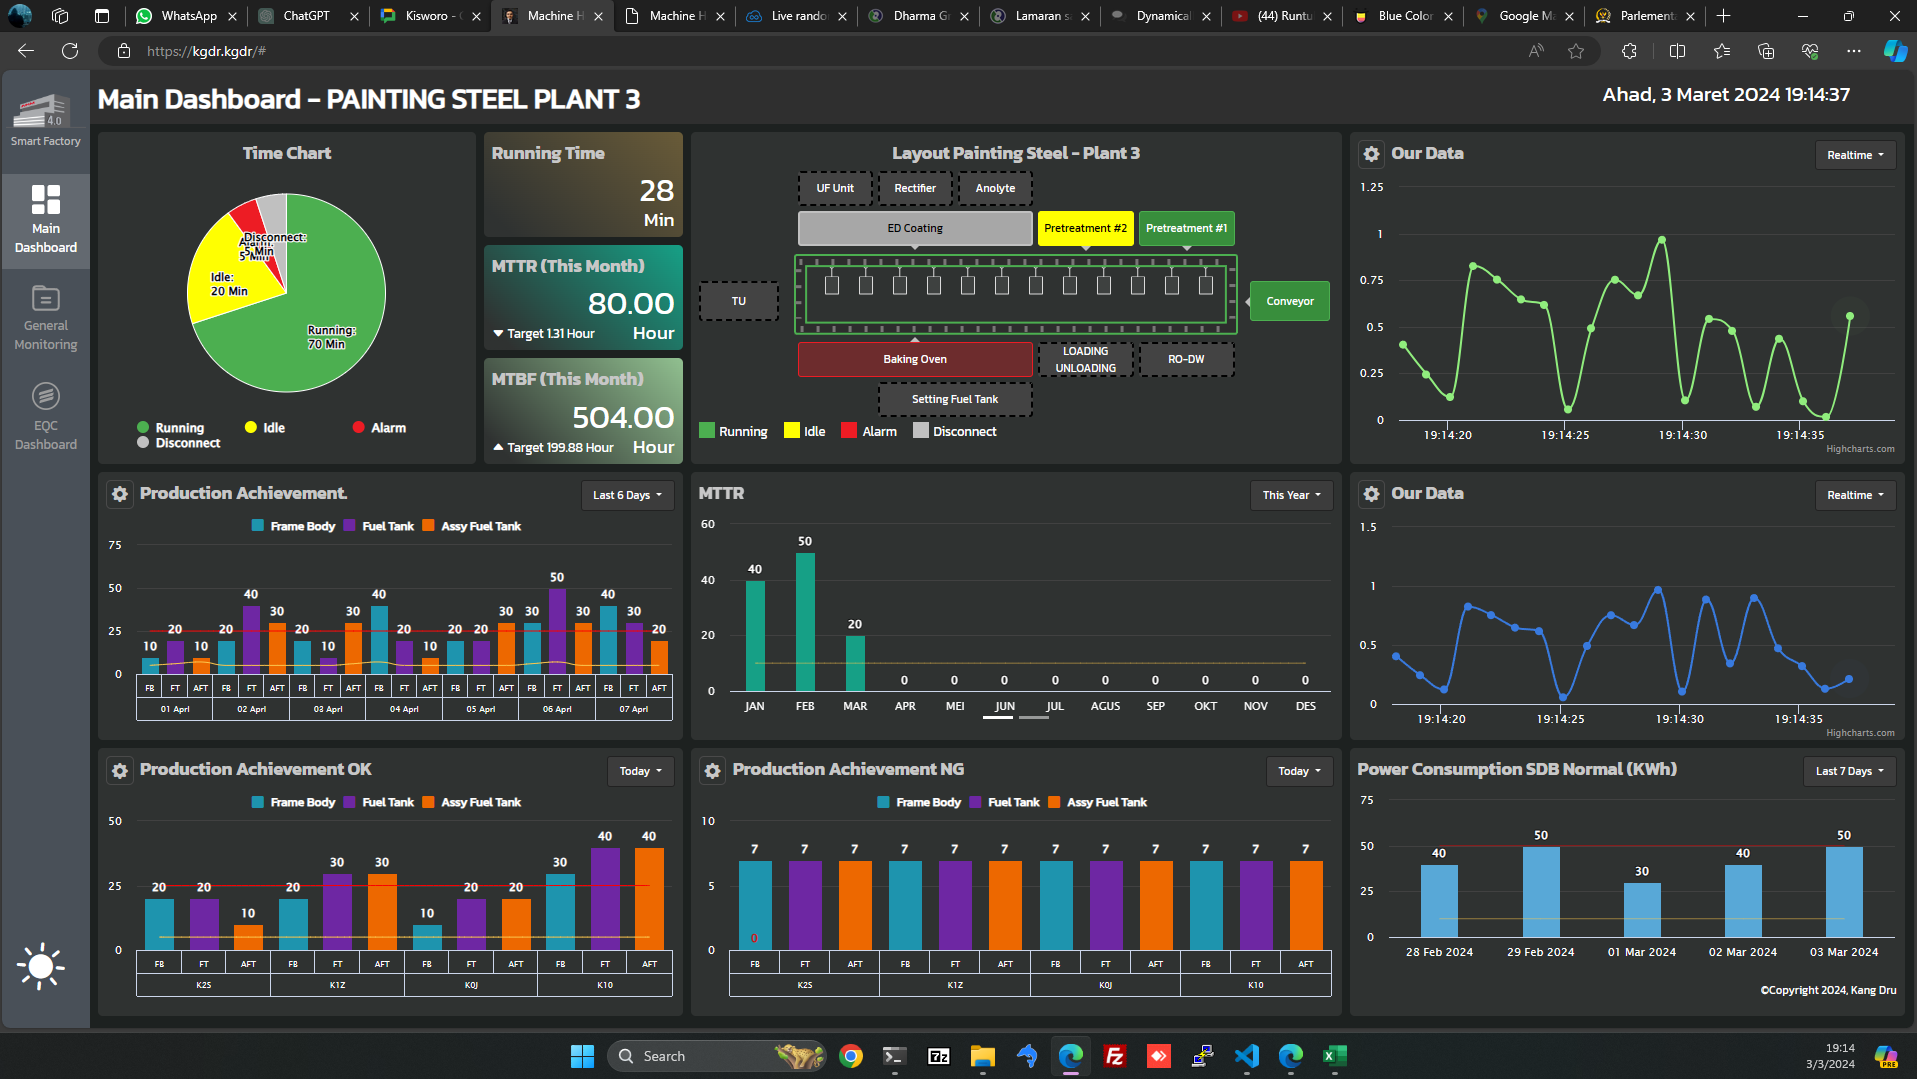Screen dimensions: 1917x1079
Task: Switch to the ChatGPT browser tab
Action: [306, 16]
